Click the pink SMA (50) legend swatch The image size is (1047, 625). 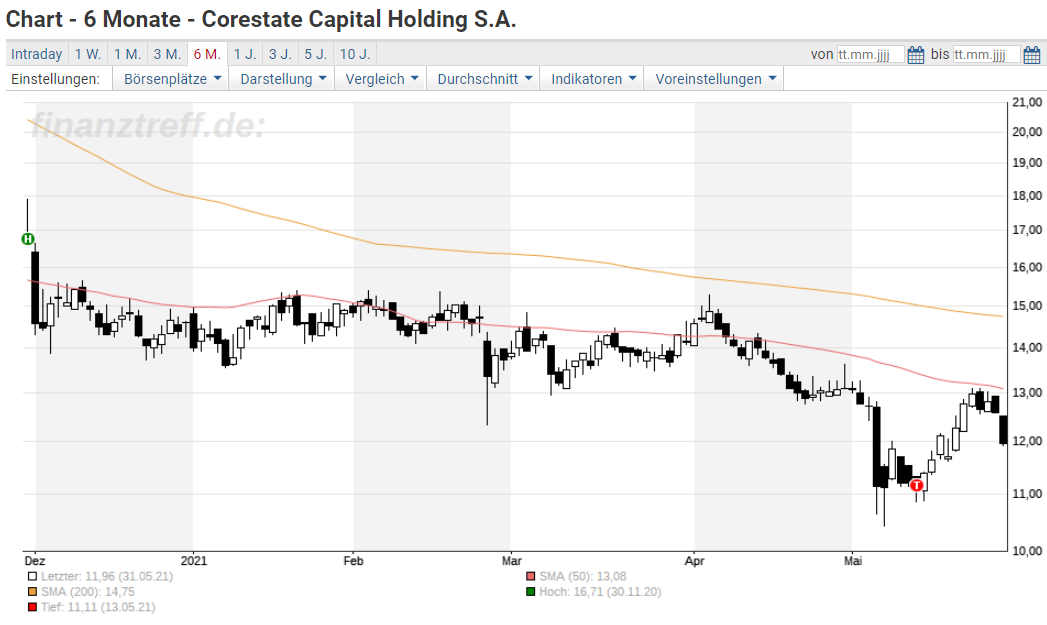[x=531, y=576]
